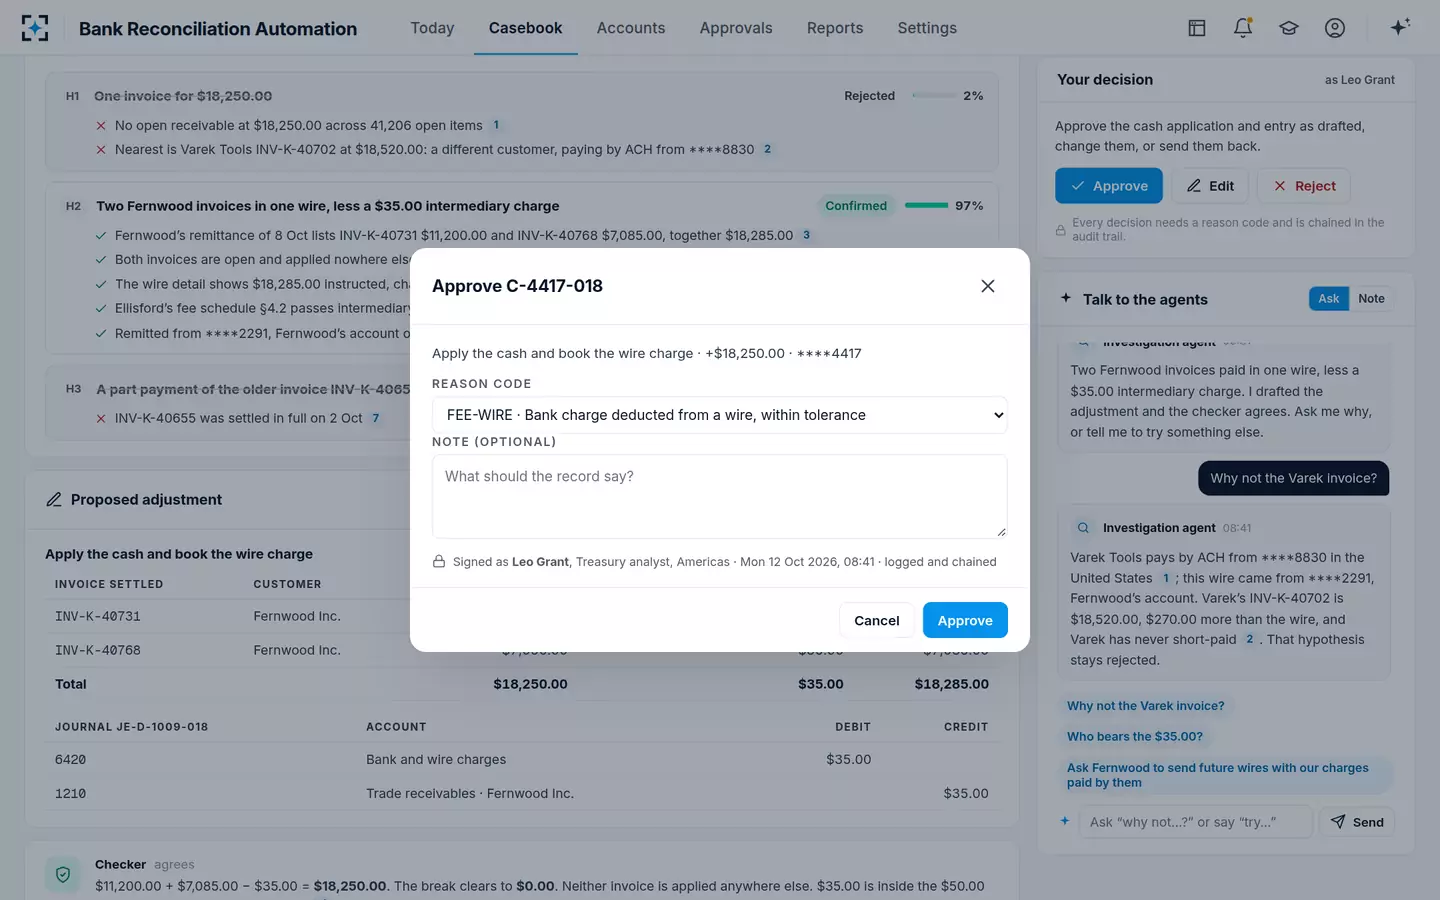This screenshot has height=900, width=1440.
Task: Click Approve in the dialog footer
Action: (965, 620)
